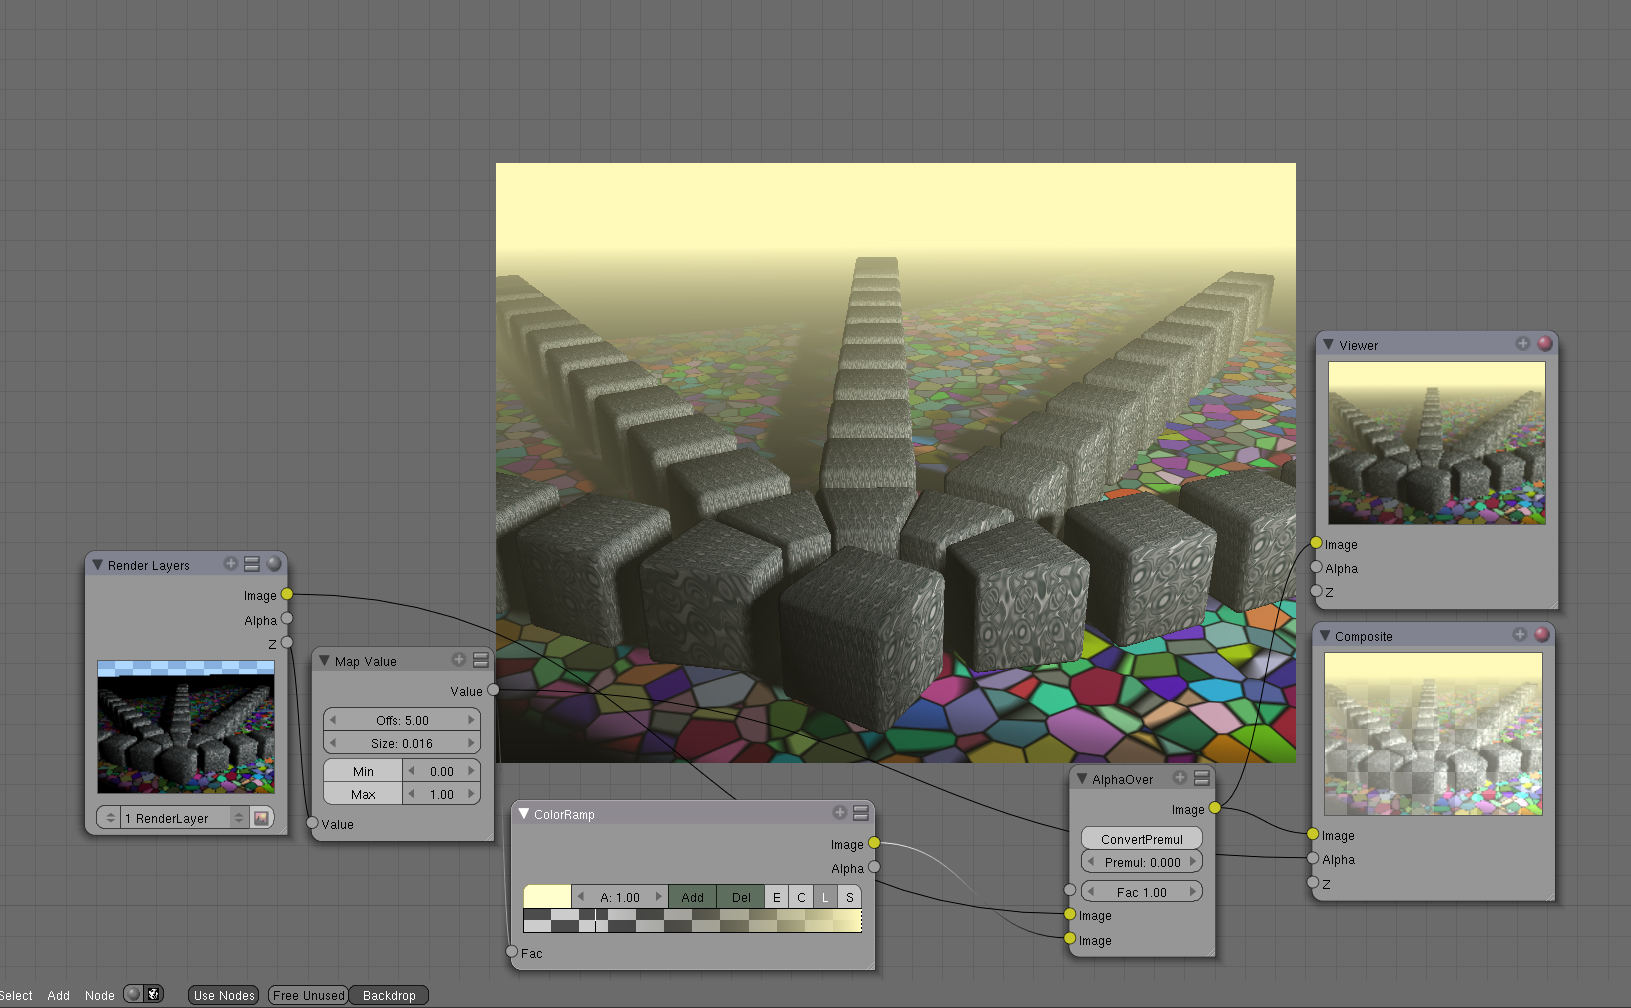Click the sphere icon on Render Layers header

click(274, 564)
